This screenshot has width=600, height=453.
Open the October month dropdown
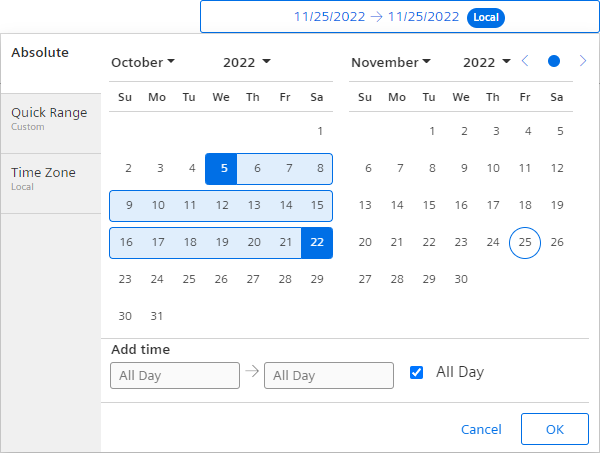(x=143, y=62)
